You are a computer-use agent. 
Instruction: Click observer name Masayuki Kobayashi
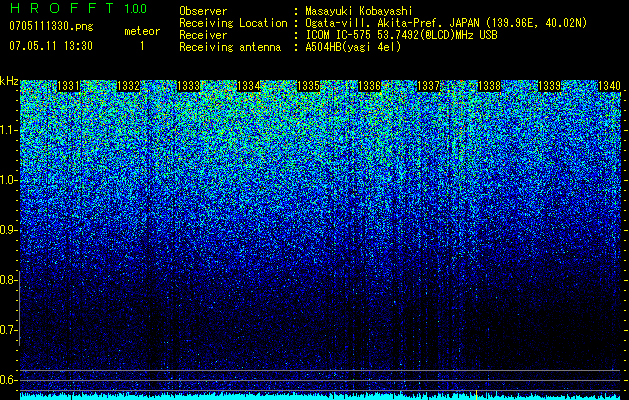point(359,11)
